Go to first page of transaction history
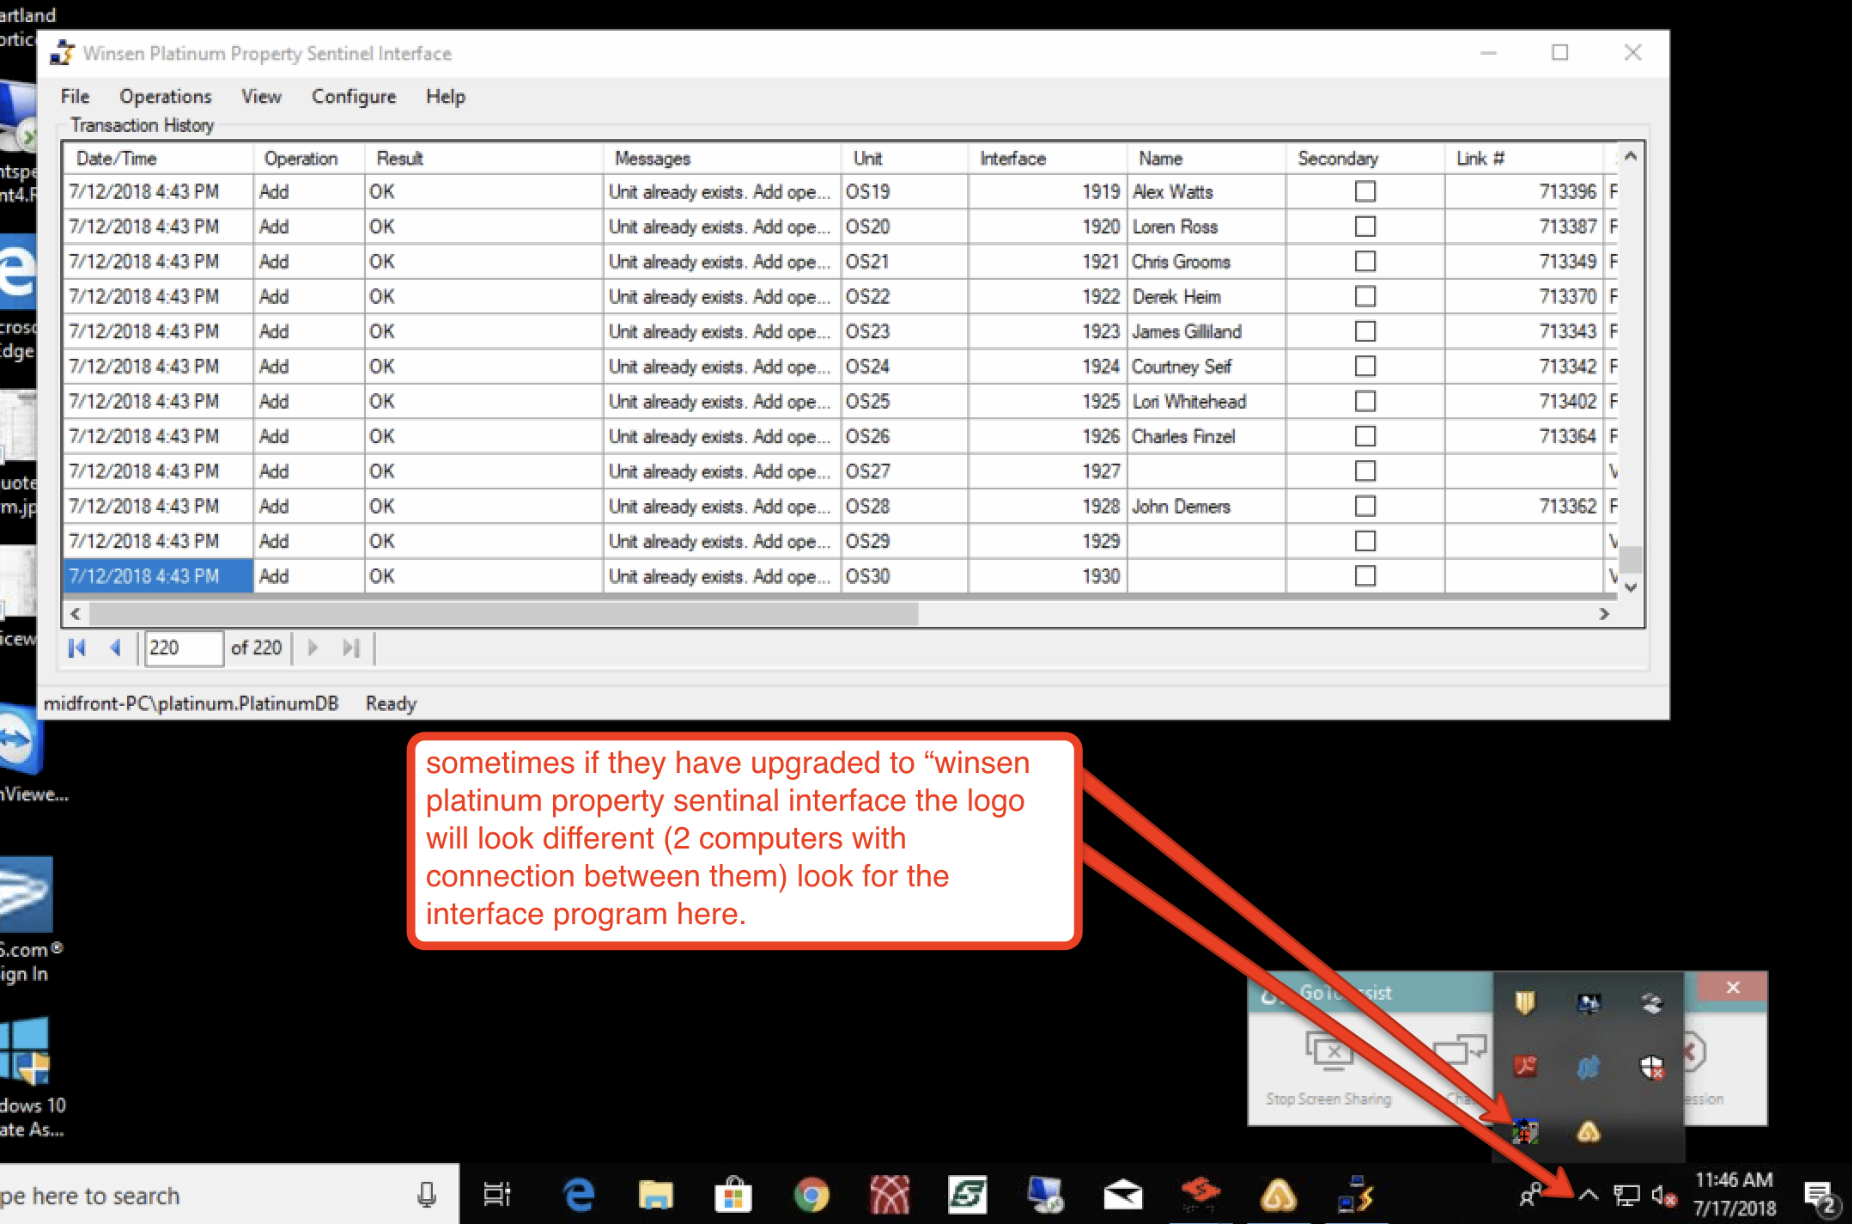This screenshot has width=1852, height=1224. (77, 648)
